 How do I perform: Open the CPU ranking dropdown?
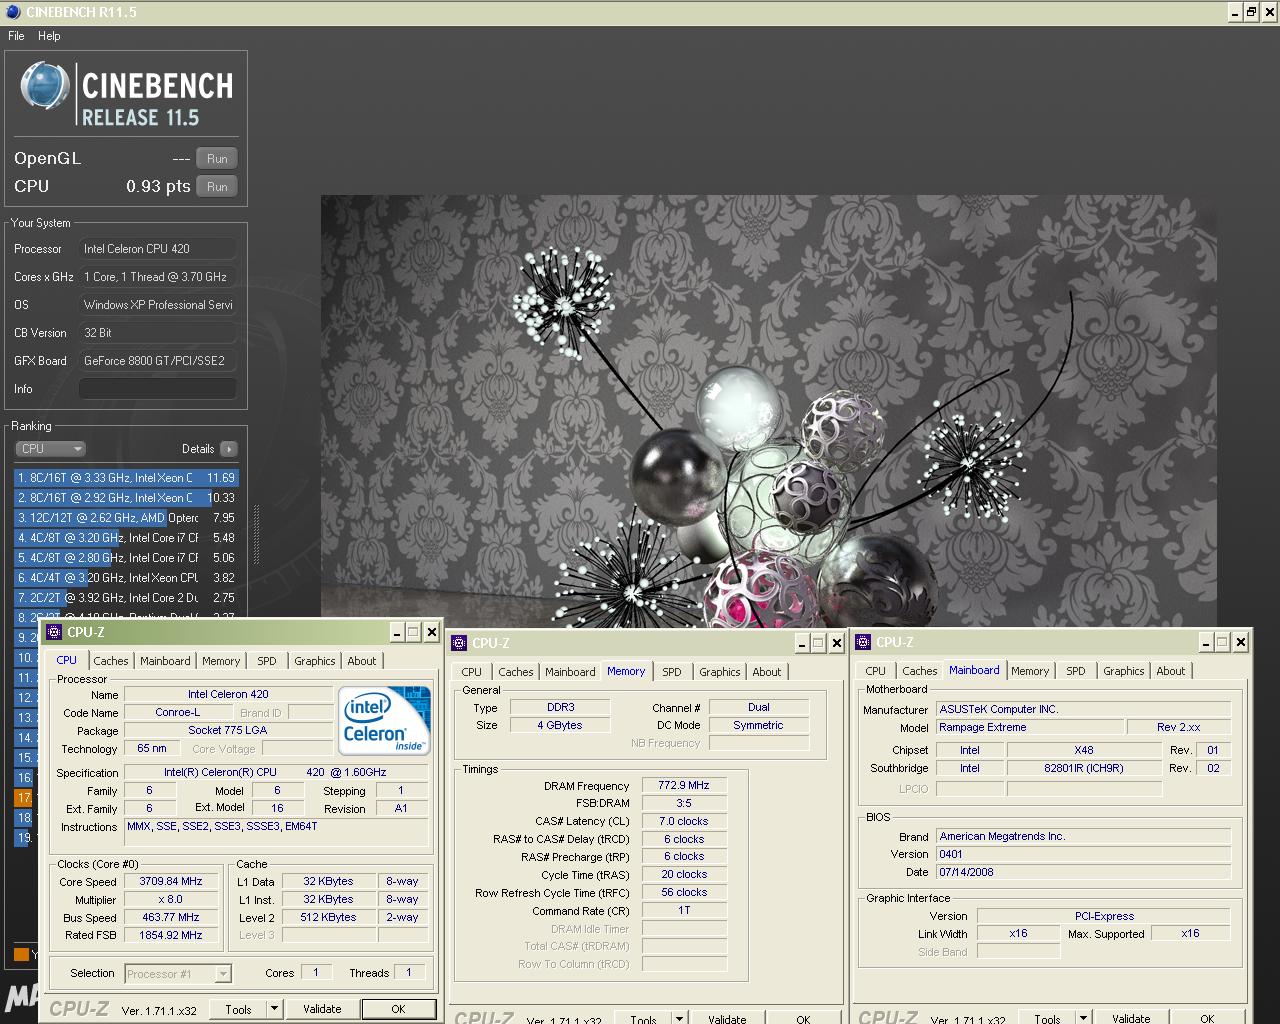50,449
